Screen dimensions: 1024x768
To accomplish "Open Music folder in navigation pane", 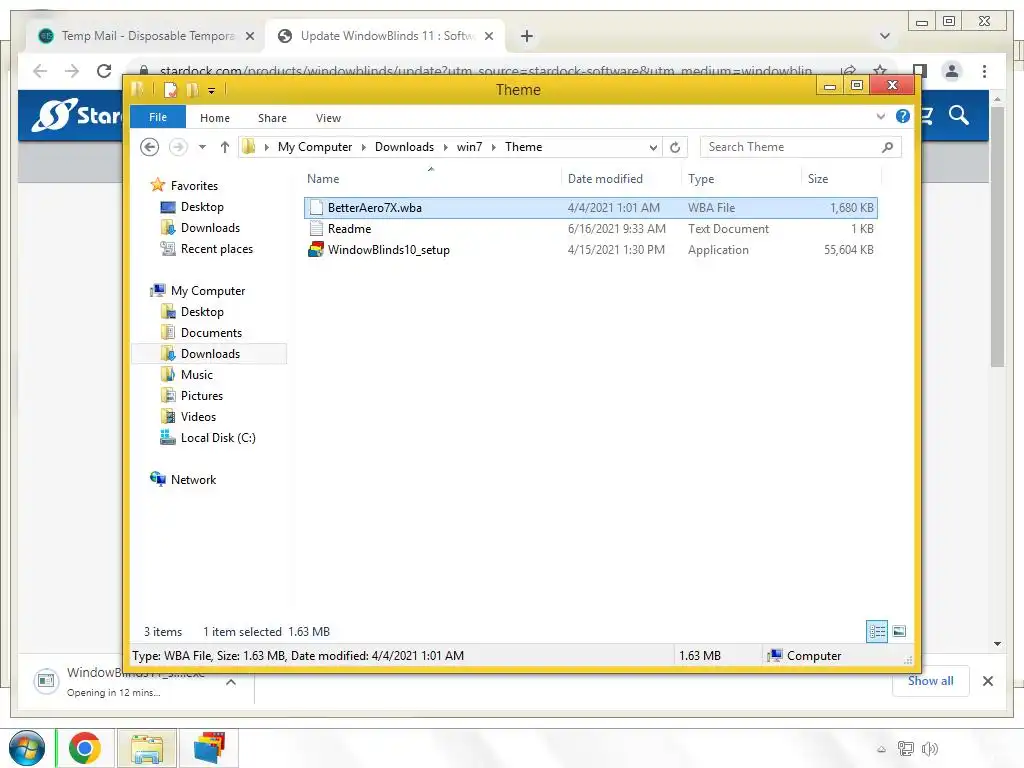I will [x=197, y=375].
